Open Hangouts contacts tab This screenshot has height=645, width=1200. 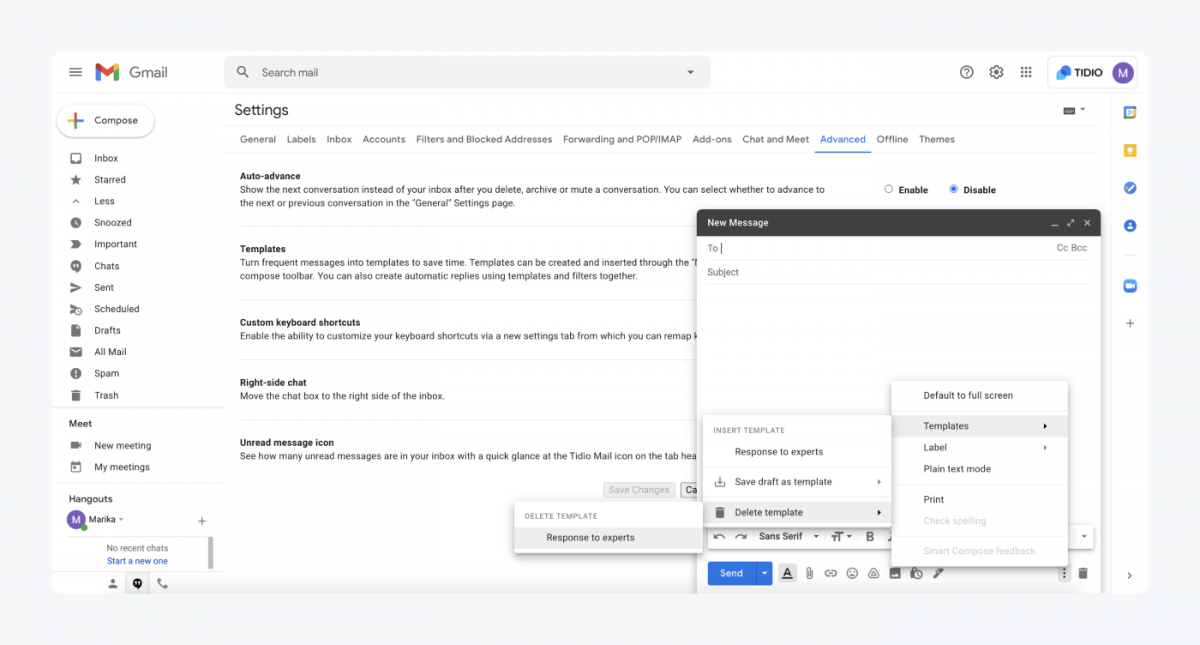[x=113, y=584]
